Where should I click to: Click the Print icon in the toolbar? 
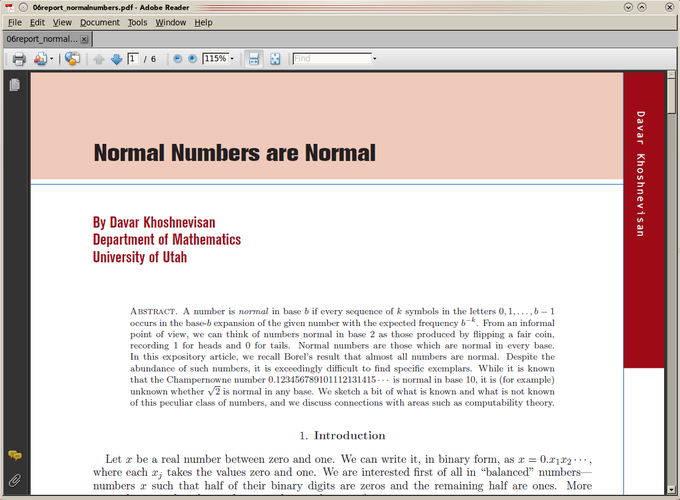pyautogui.click(x=19, y=59)
